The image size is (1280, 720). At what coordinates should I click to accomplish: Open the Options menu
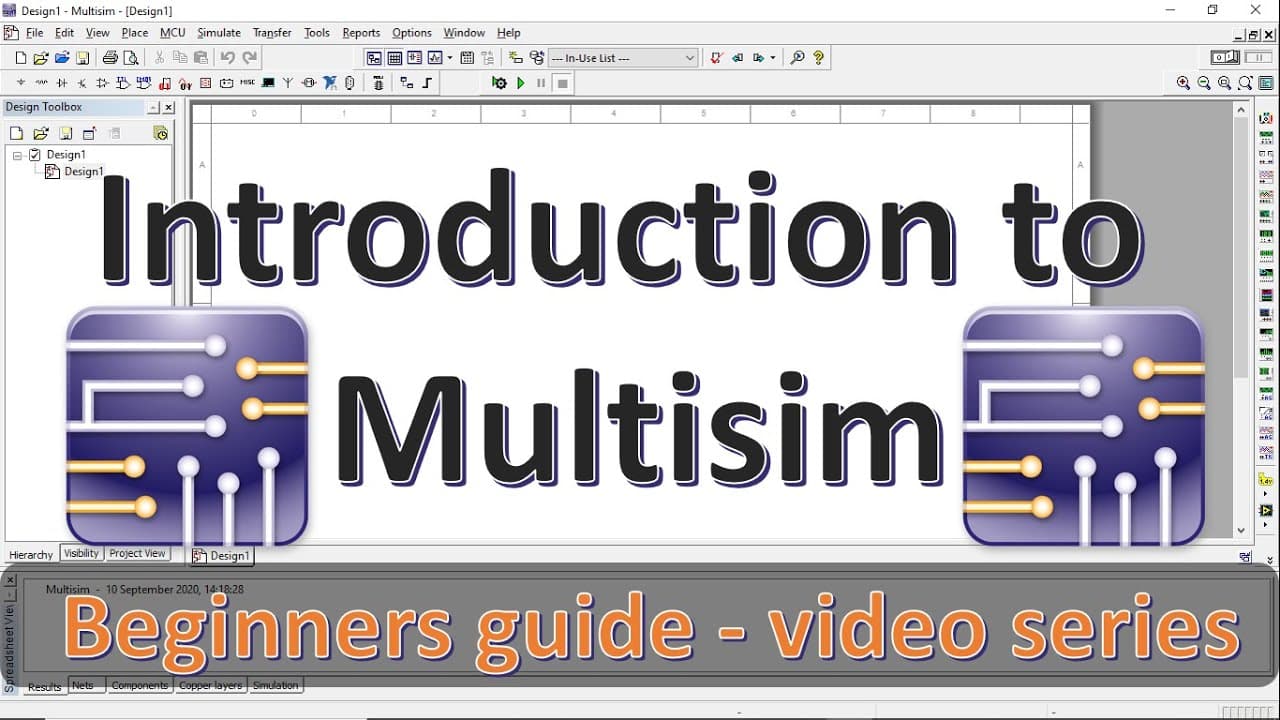pos(412,33)
